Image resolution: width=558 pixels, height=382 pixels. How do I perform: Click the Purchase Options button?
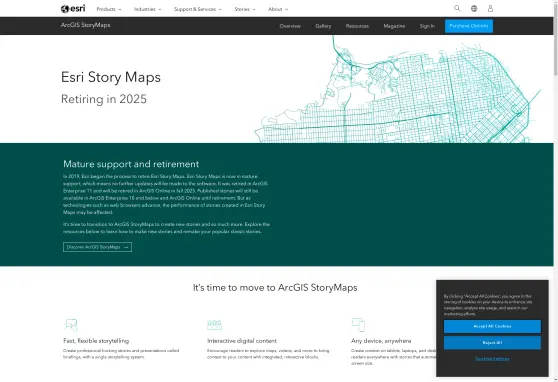click(469, 26)
